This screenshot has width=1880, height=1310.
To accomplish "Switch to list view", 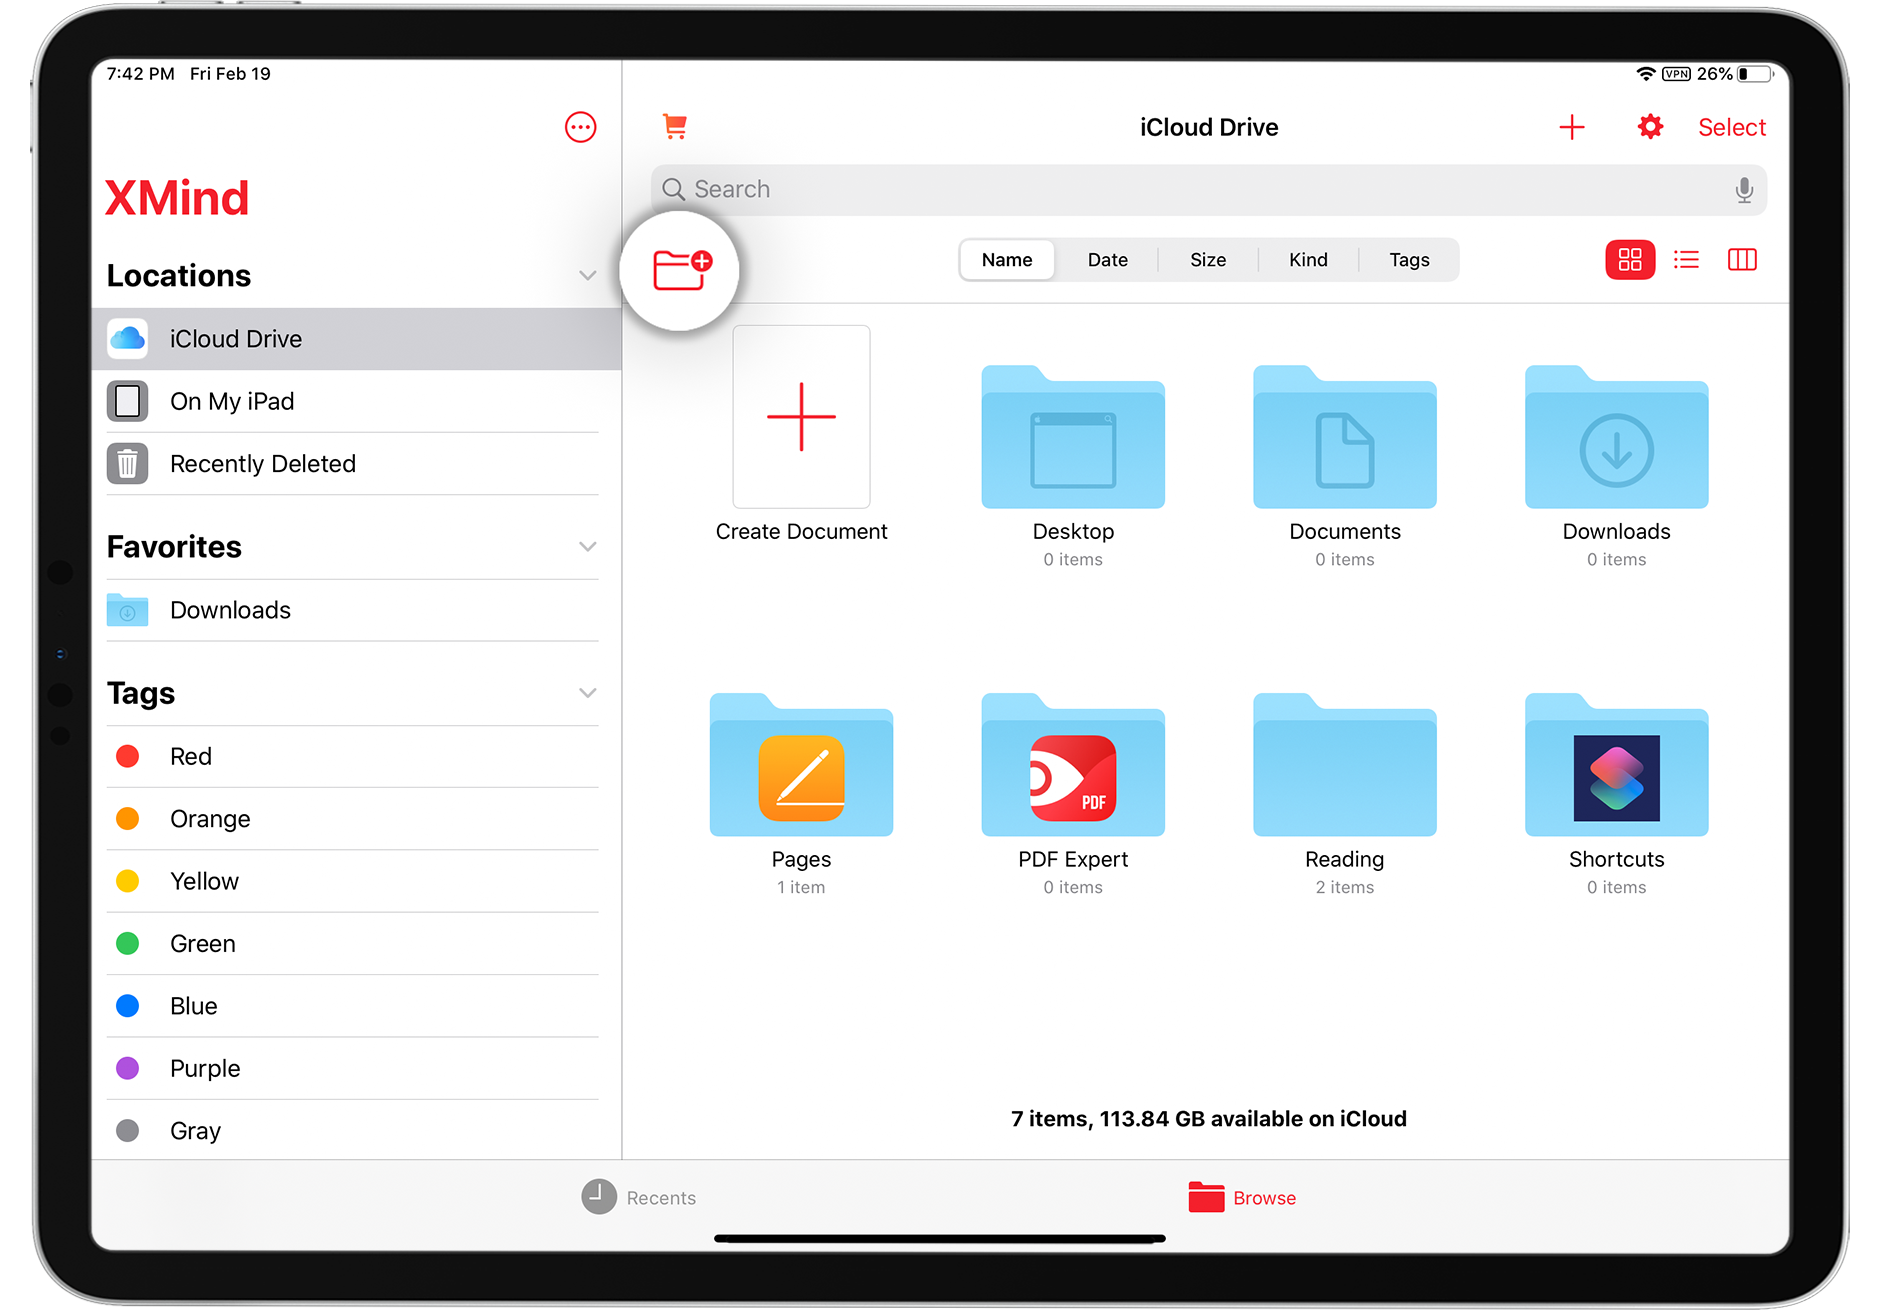I will (x=1686, y=260).
